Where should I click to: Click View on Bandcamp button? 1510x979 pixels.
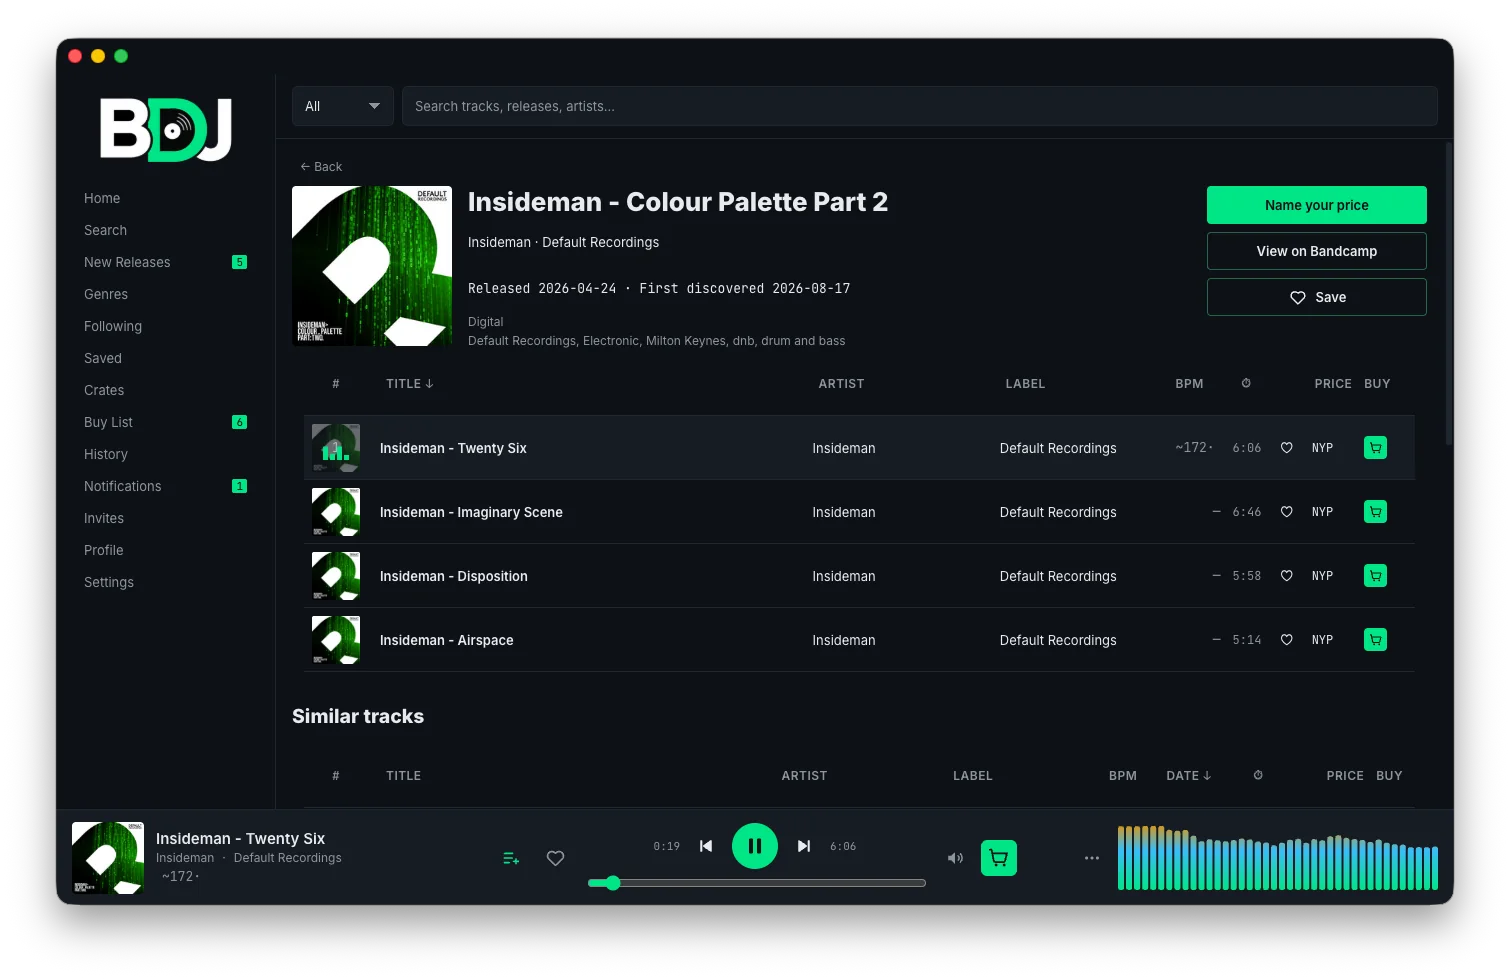tap(1317, 251)
